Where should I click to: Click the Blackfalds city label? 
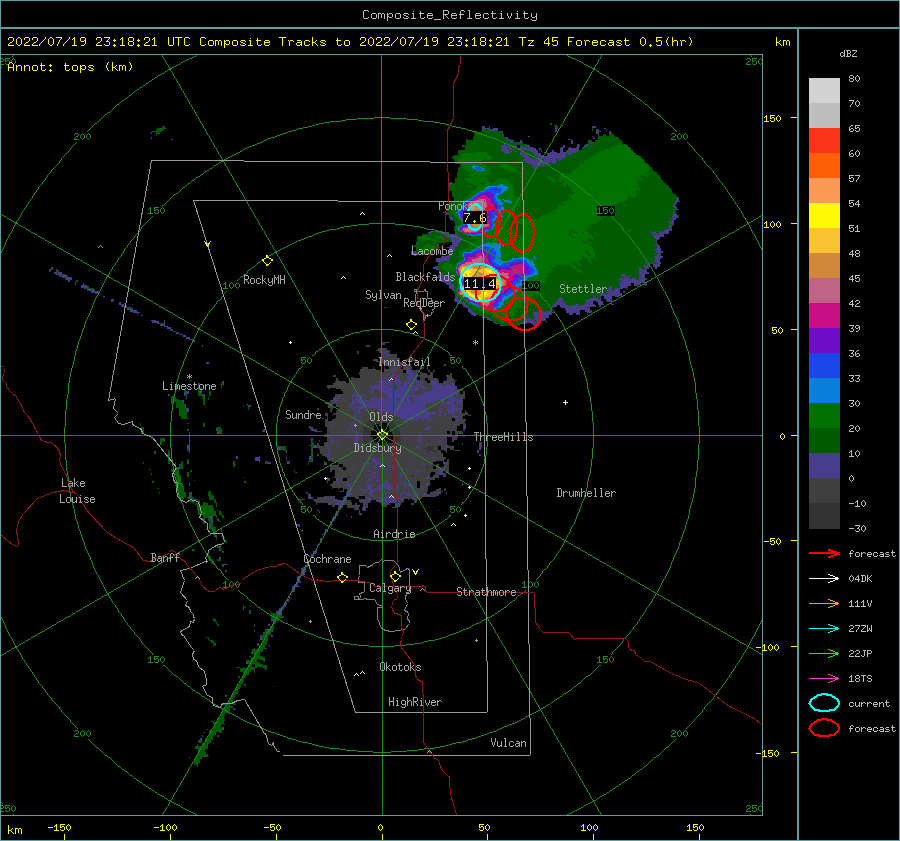(425, 277)
